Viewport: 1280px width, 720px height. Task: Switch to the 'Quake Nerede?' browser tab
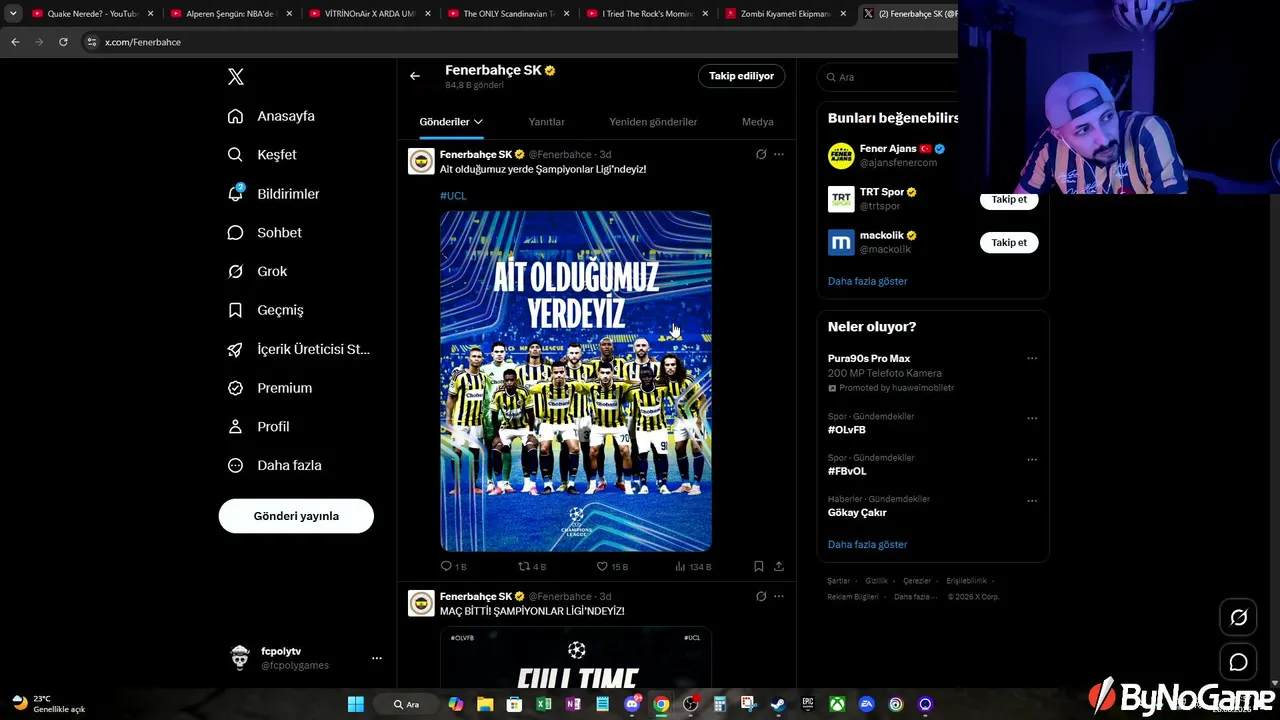[93, 14]
